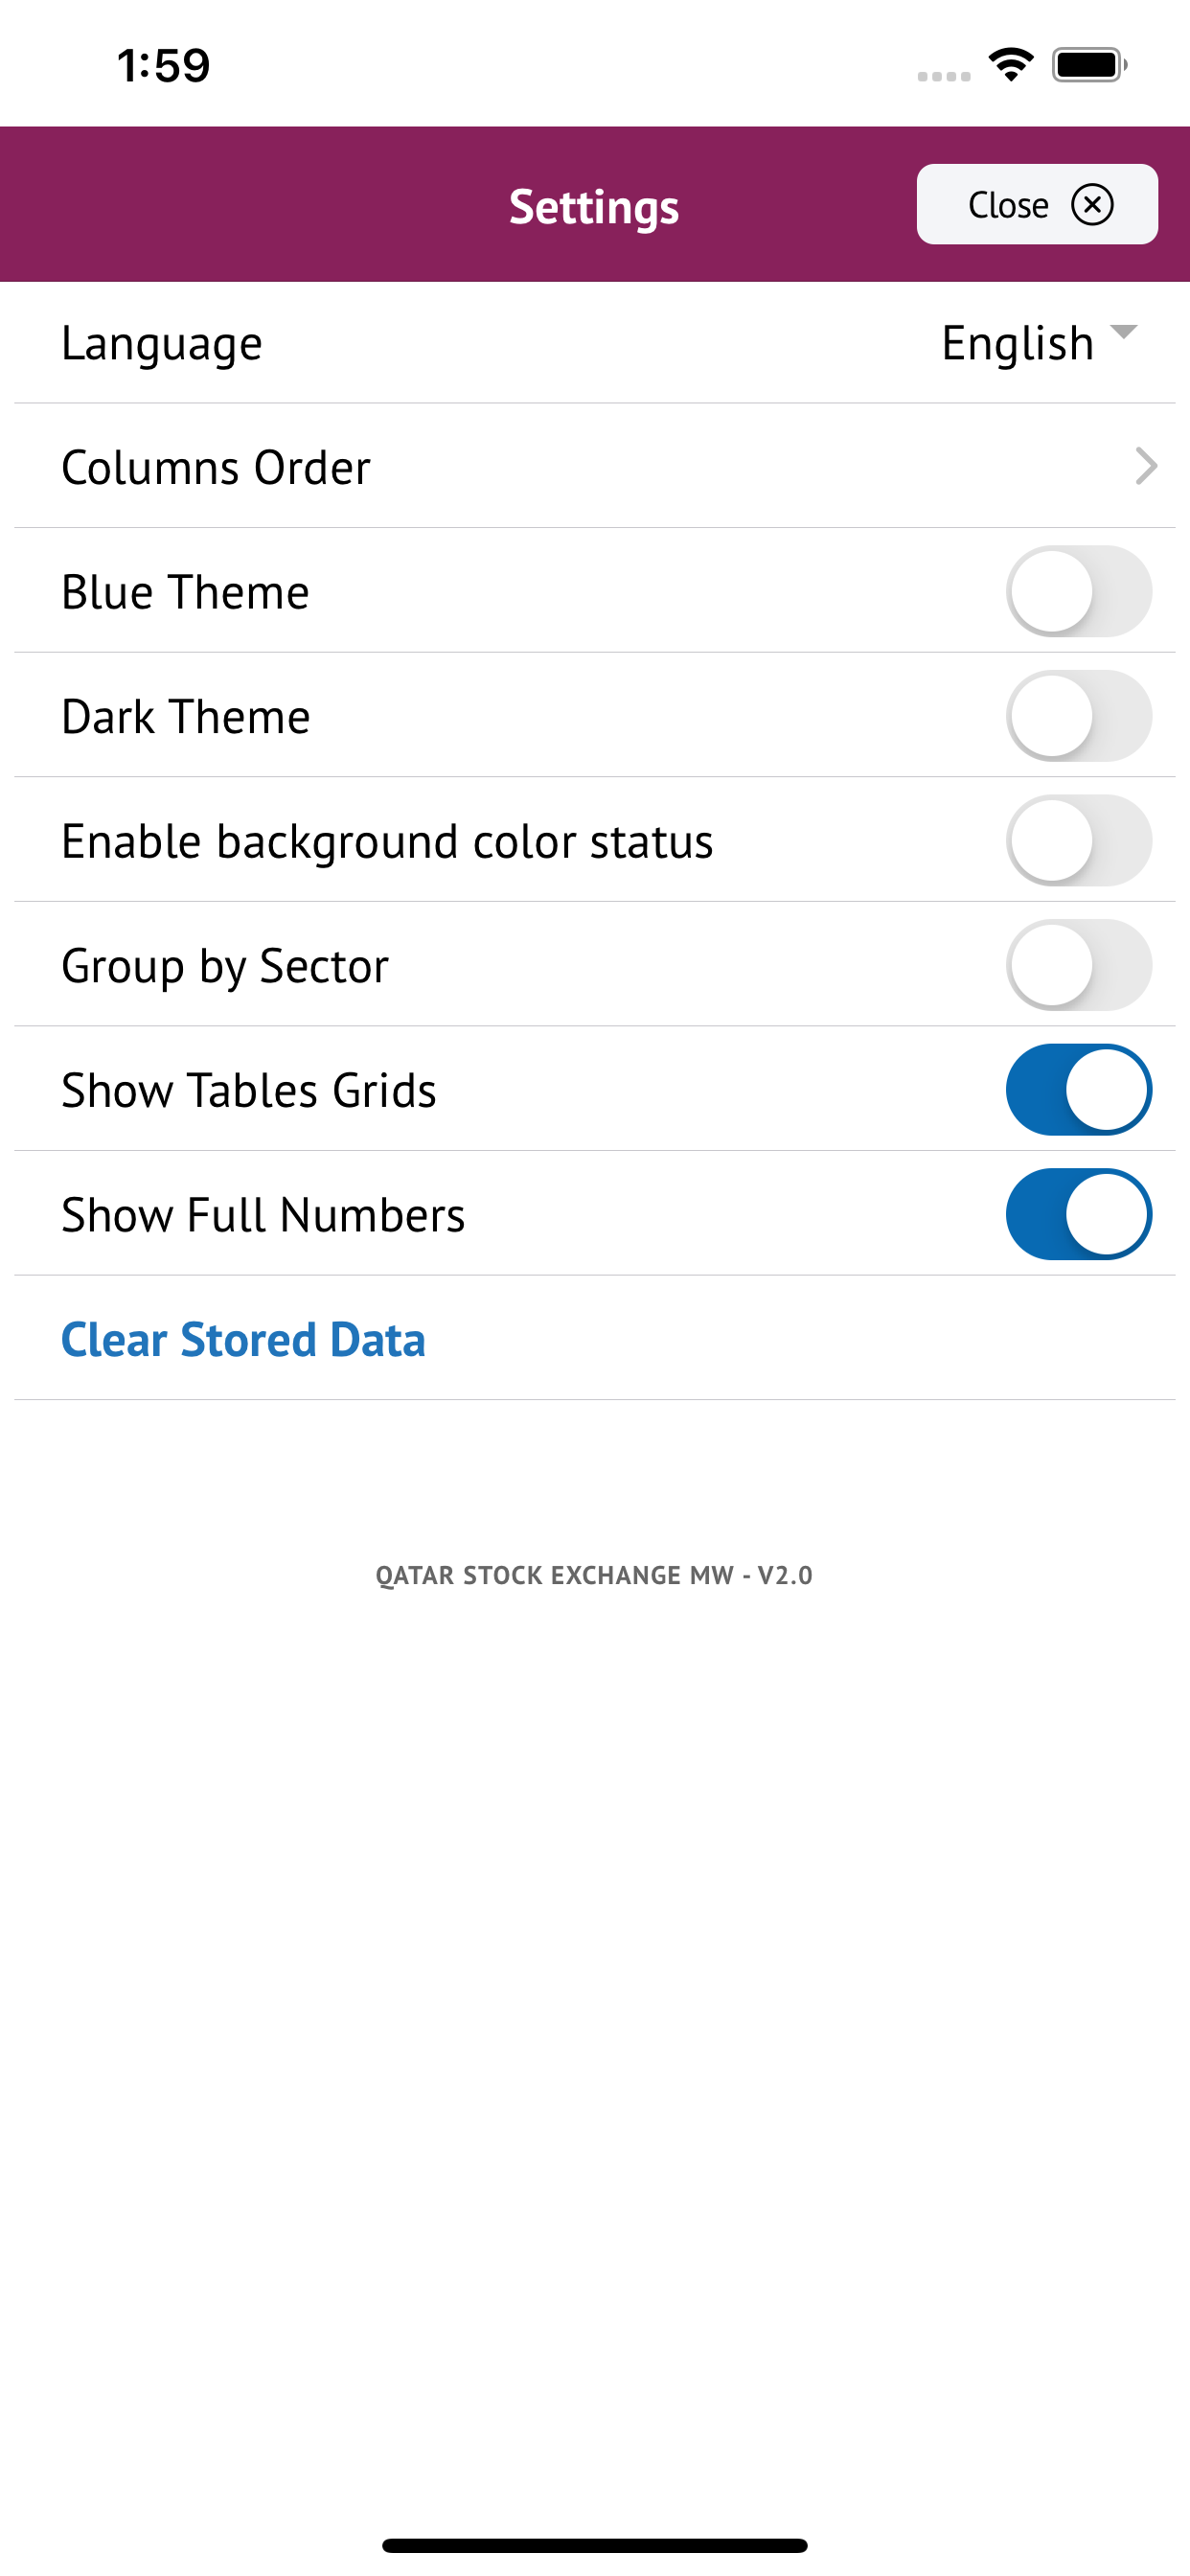The image size is (1190, 2576).
Task: Tap the circled X close icon
Action: 1092,205
